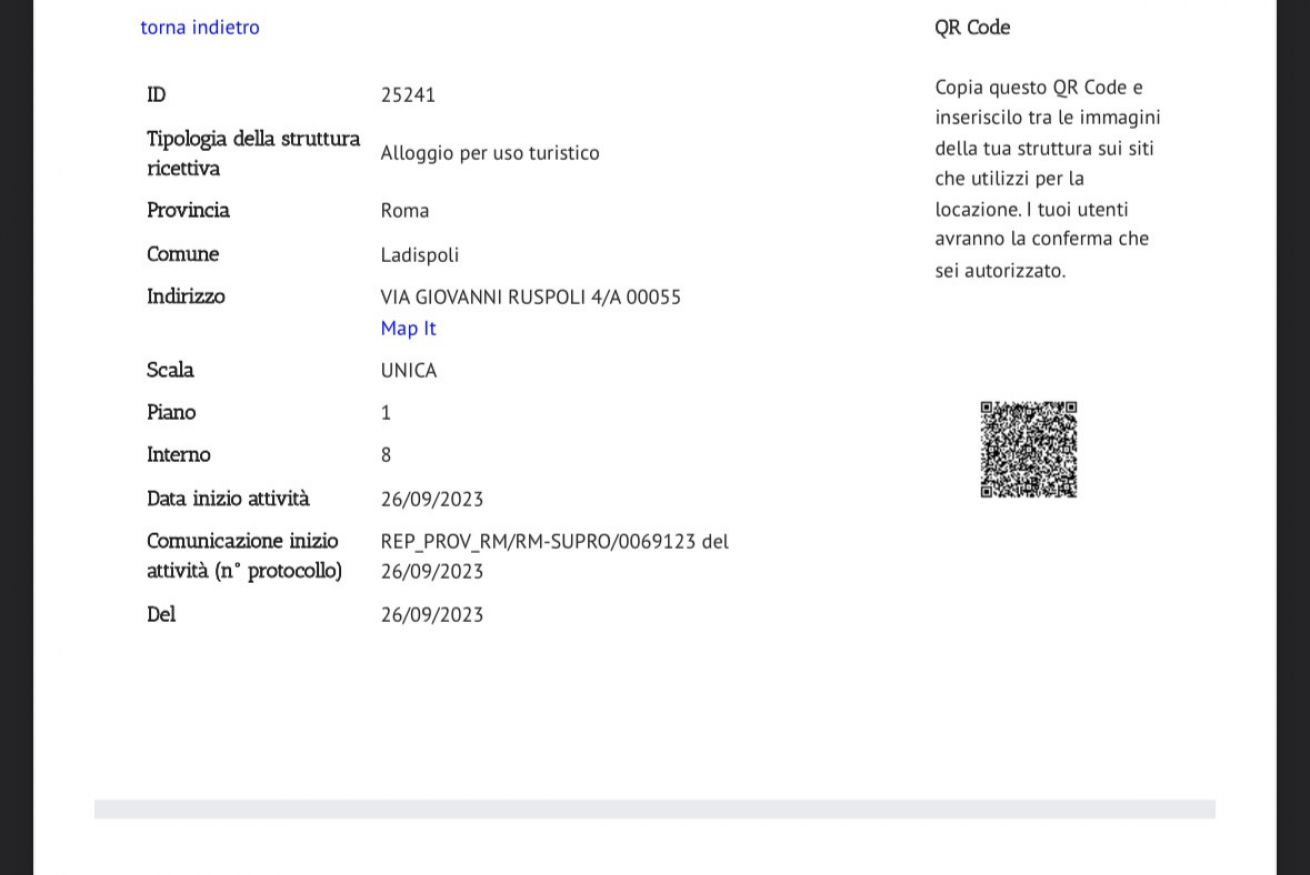This screenshot has height=875, width=1310.
Task: Select text 'Alloggio per uso turistico'
Action: point(490,154)
